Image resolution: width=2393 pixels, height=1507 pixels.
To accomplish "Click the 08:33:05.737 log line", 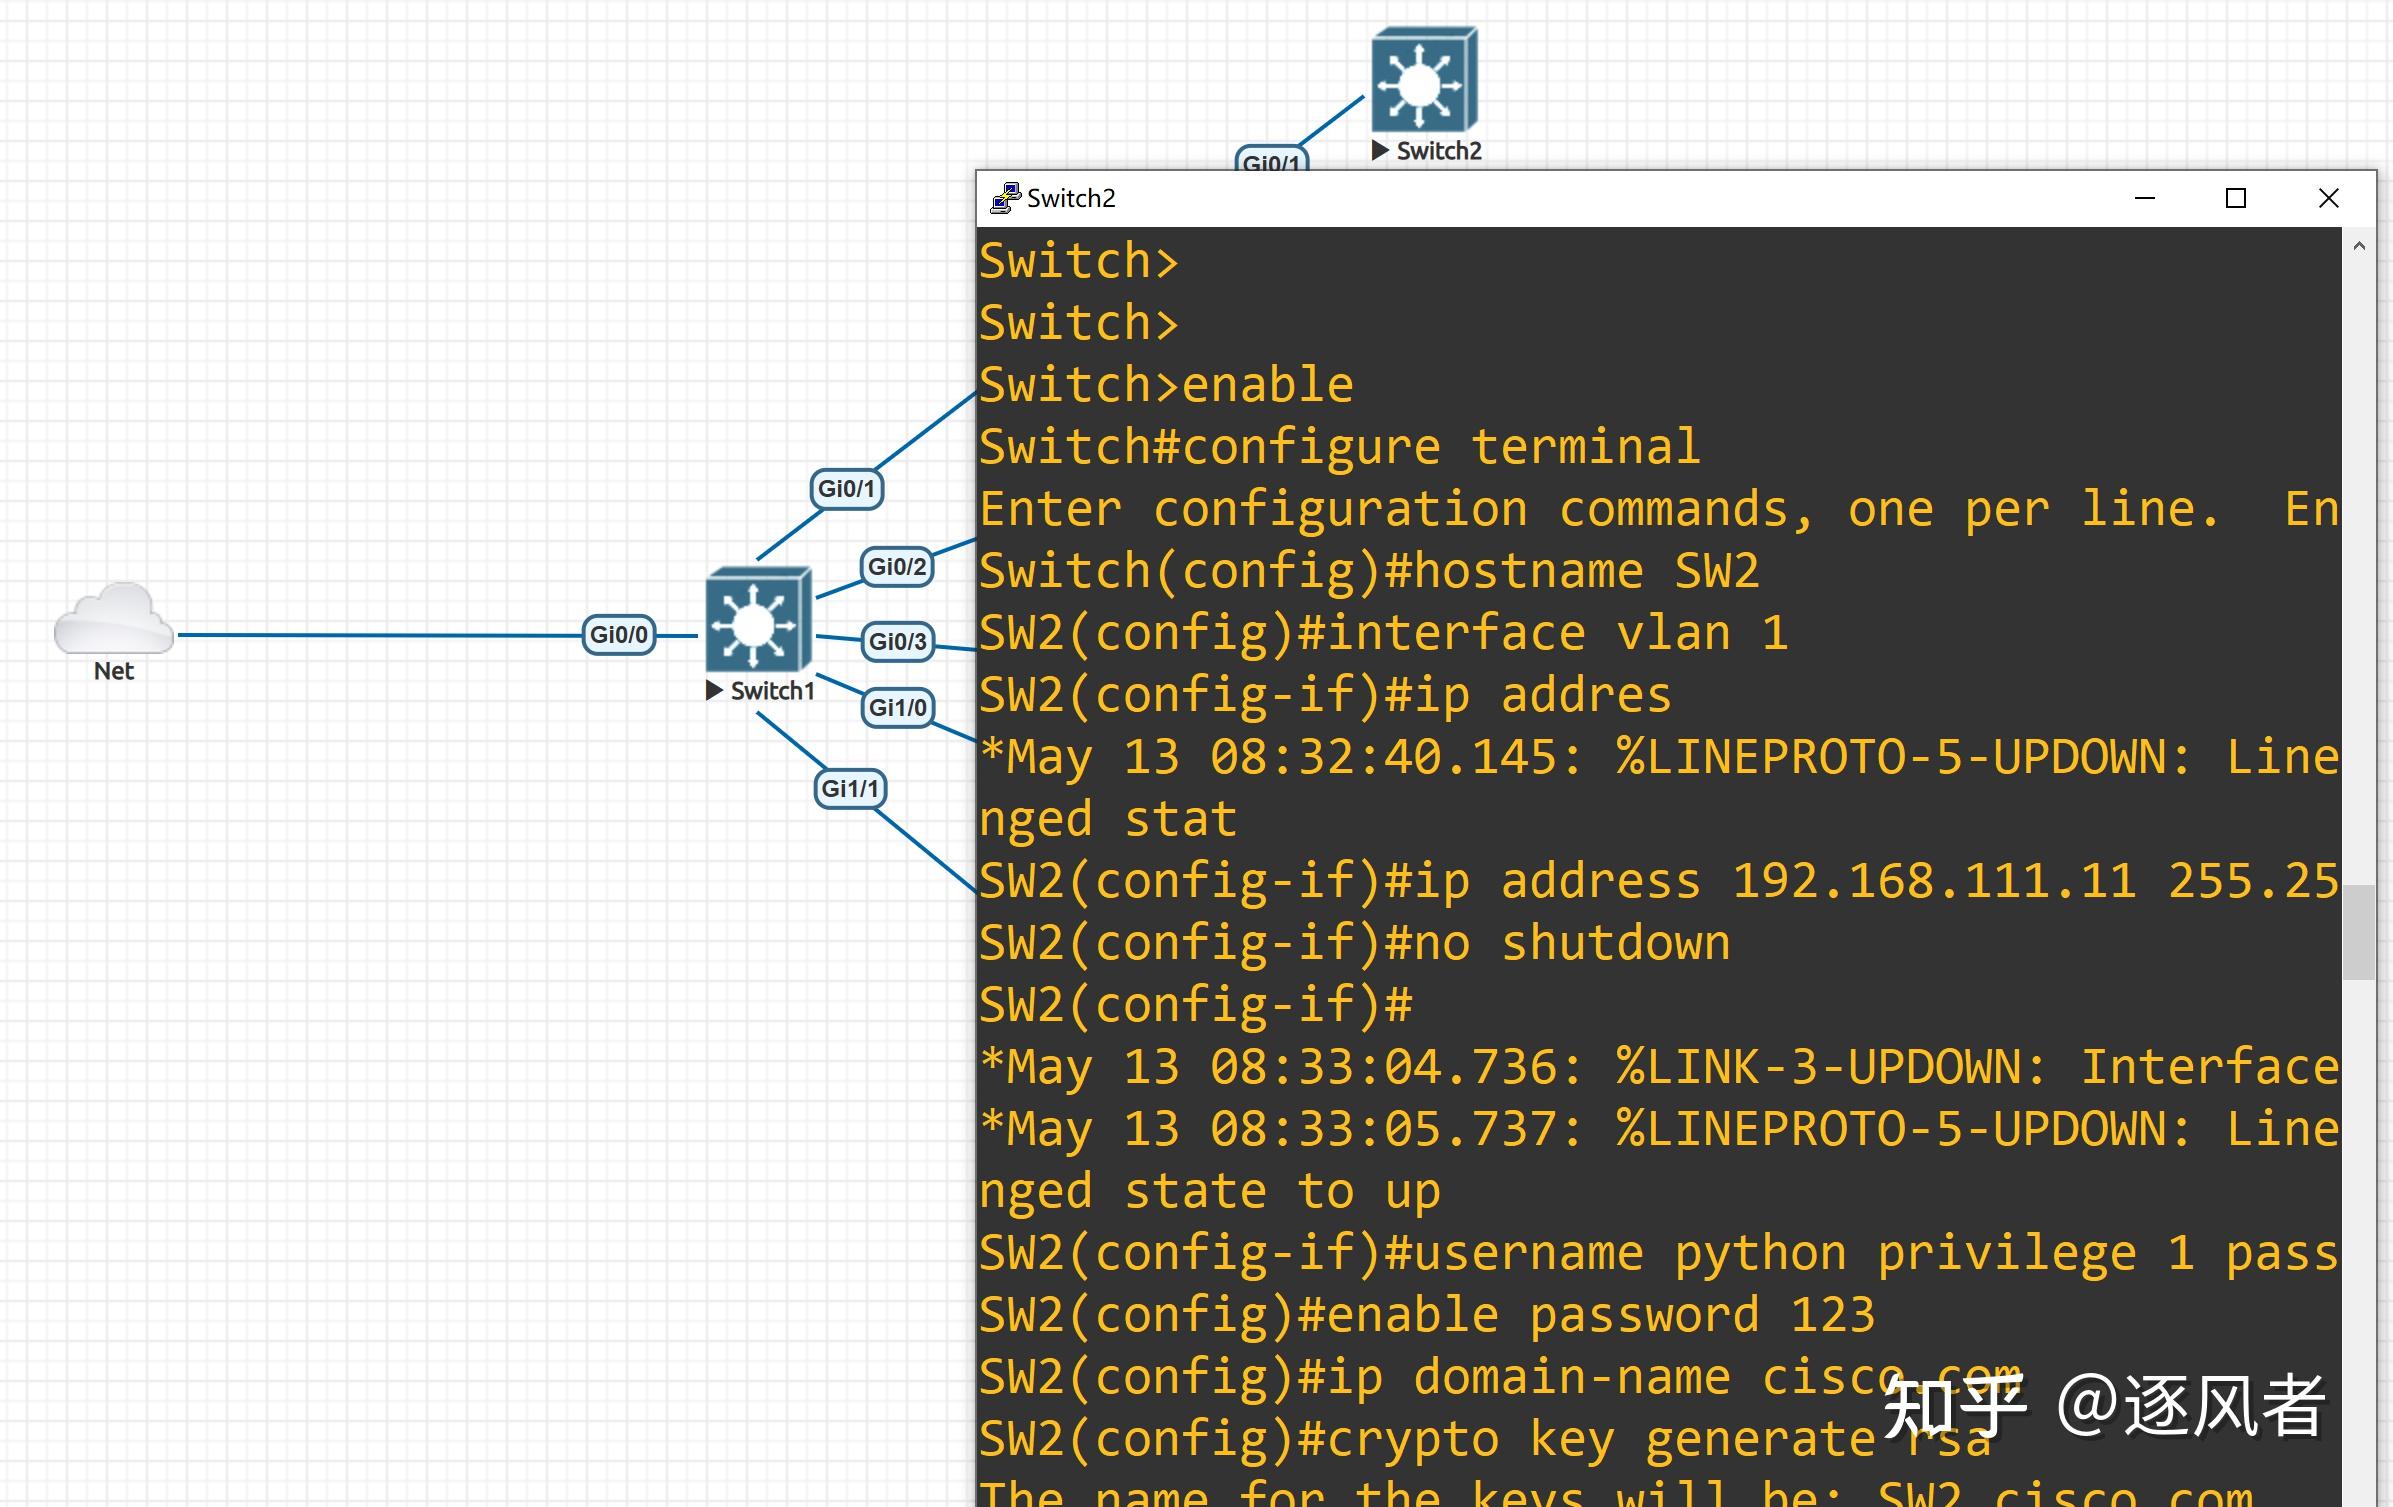I will pos(1659,1129).
